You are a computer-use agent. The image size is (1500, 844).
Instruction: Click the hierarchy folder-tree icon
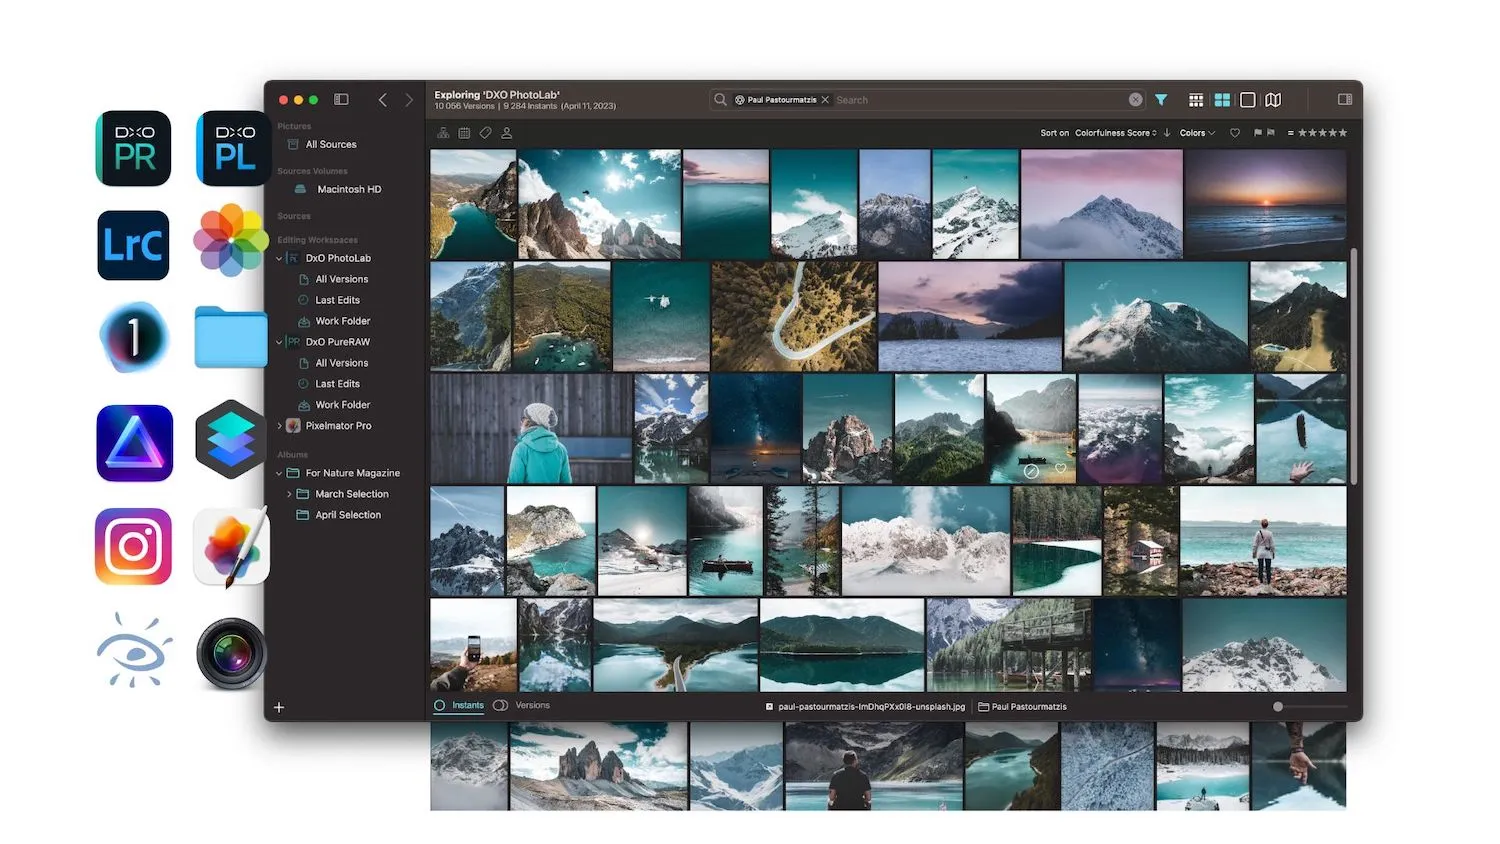[x=443, y=133]
